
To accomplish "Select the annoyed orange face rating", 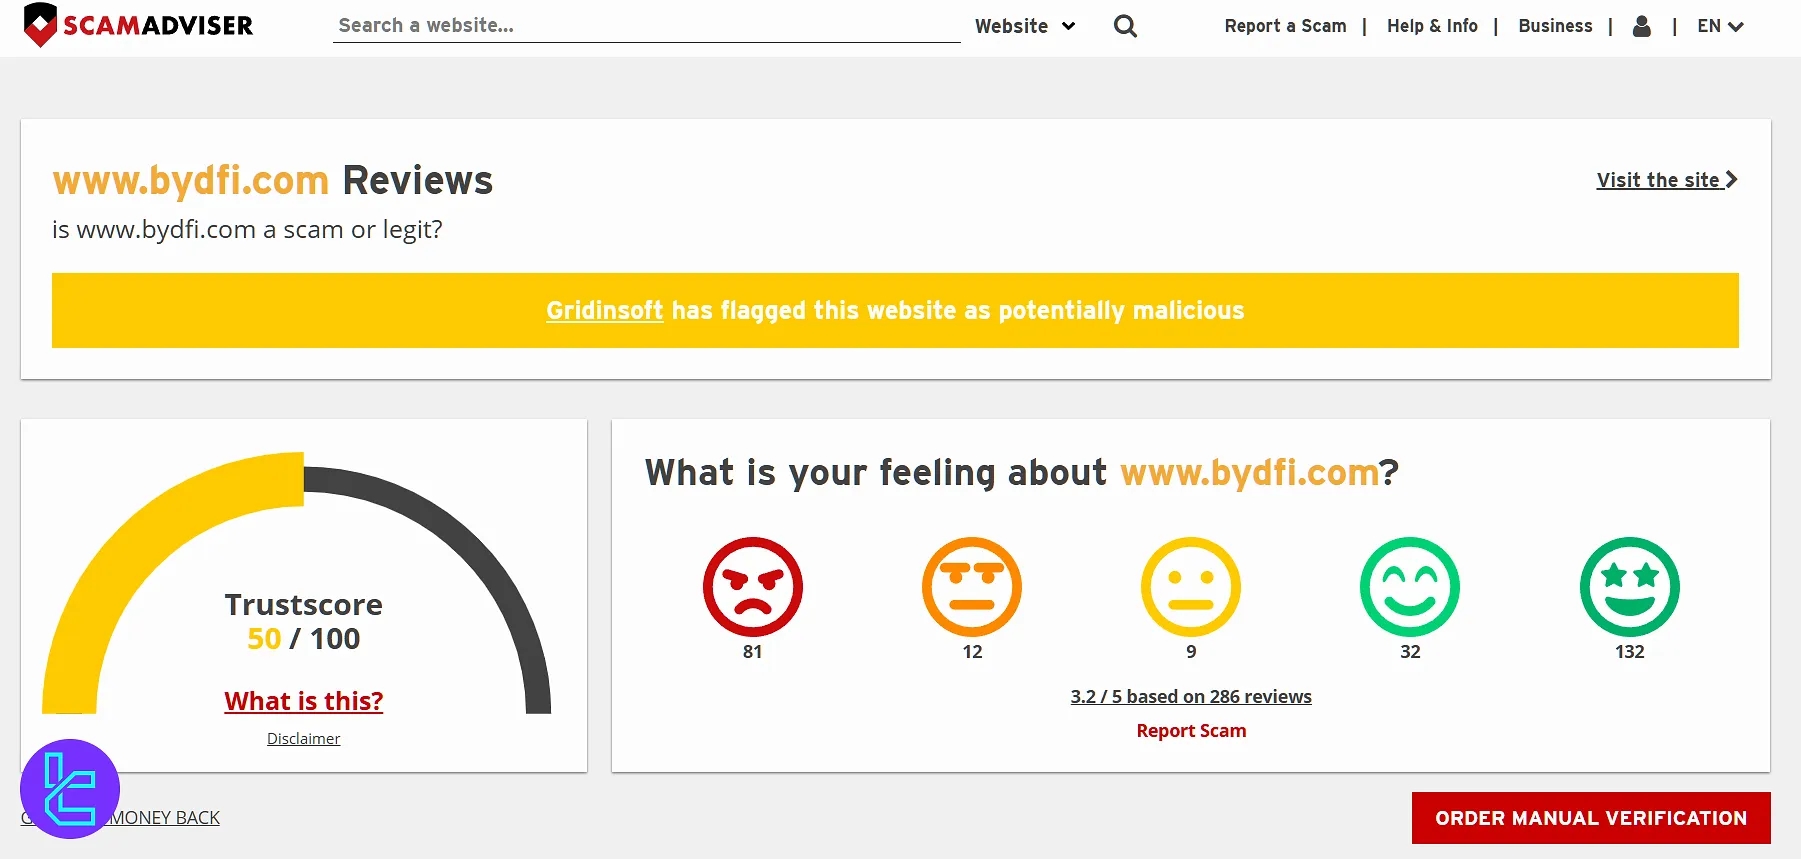I will (x=972, y=587).
